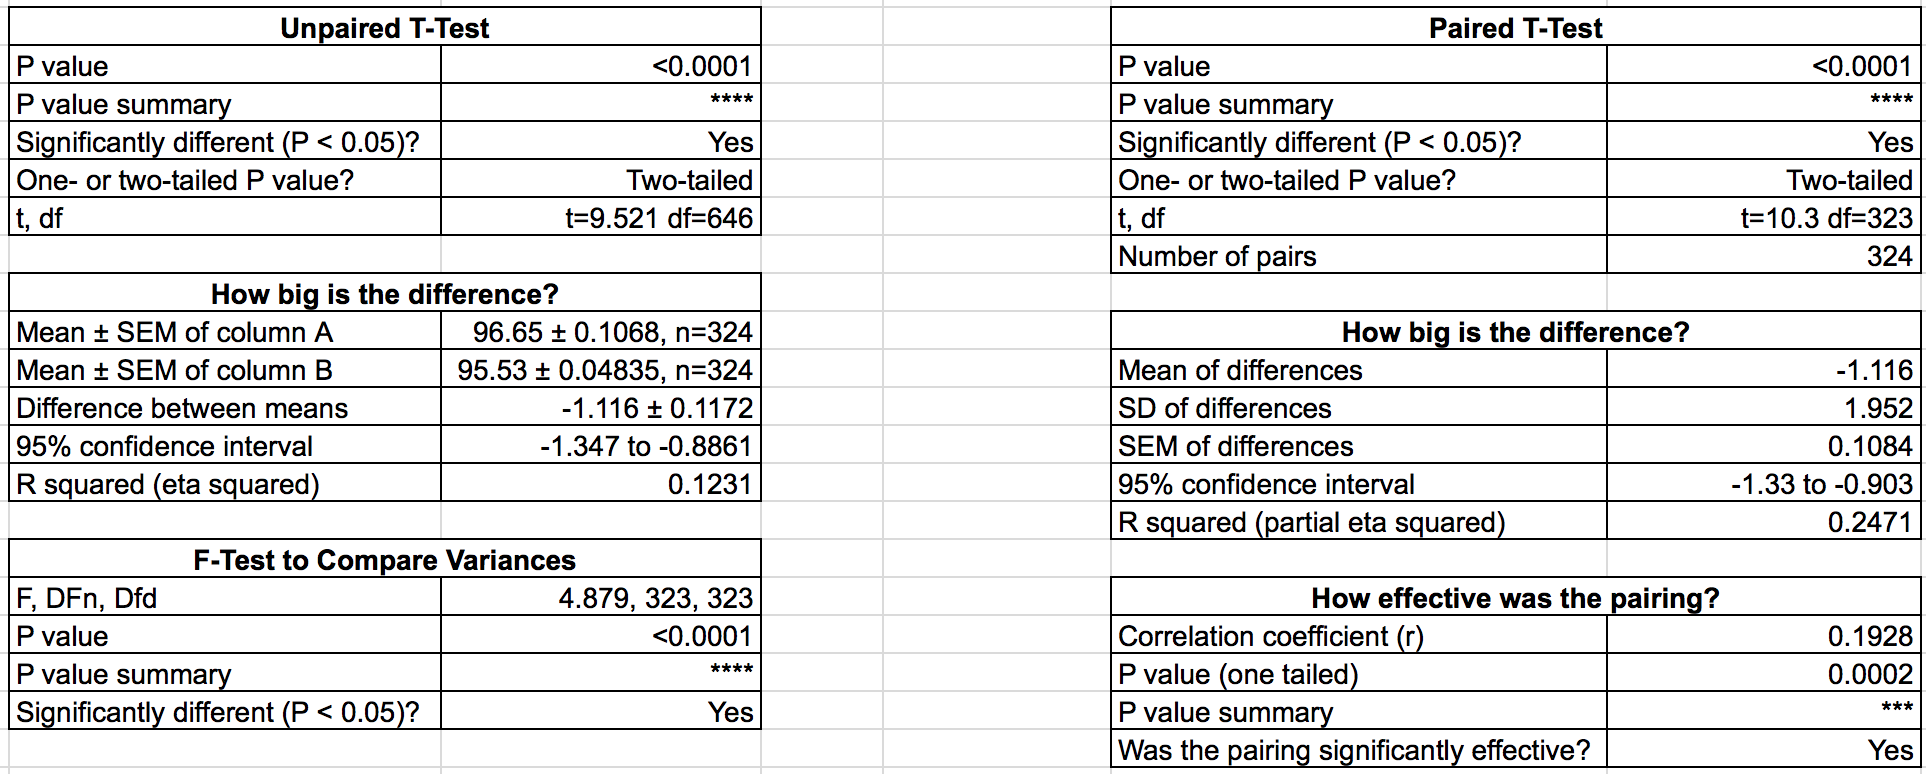
Task: Select the 95.53 ± 0.04835, n=324 cell
Action: pos(605,370)
